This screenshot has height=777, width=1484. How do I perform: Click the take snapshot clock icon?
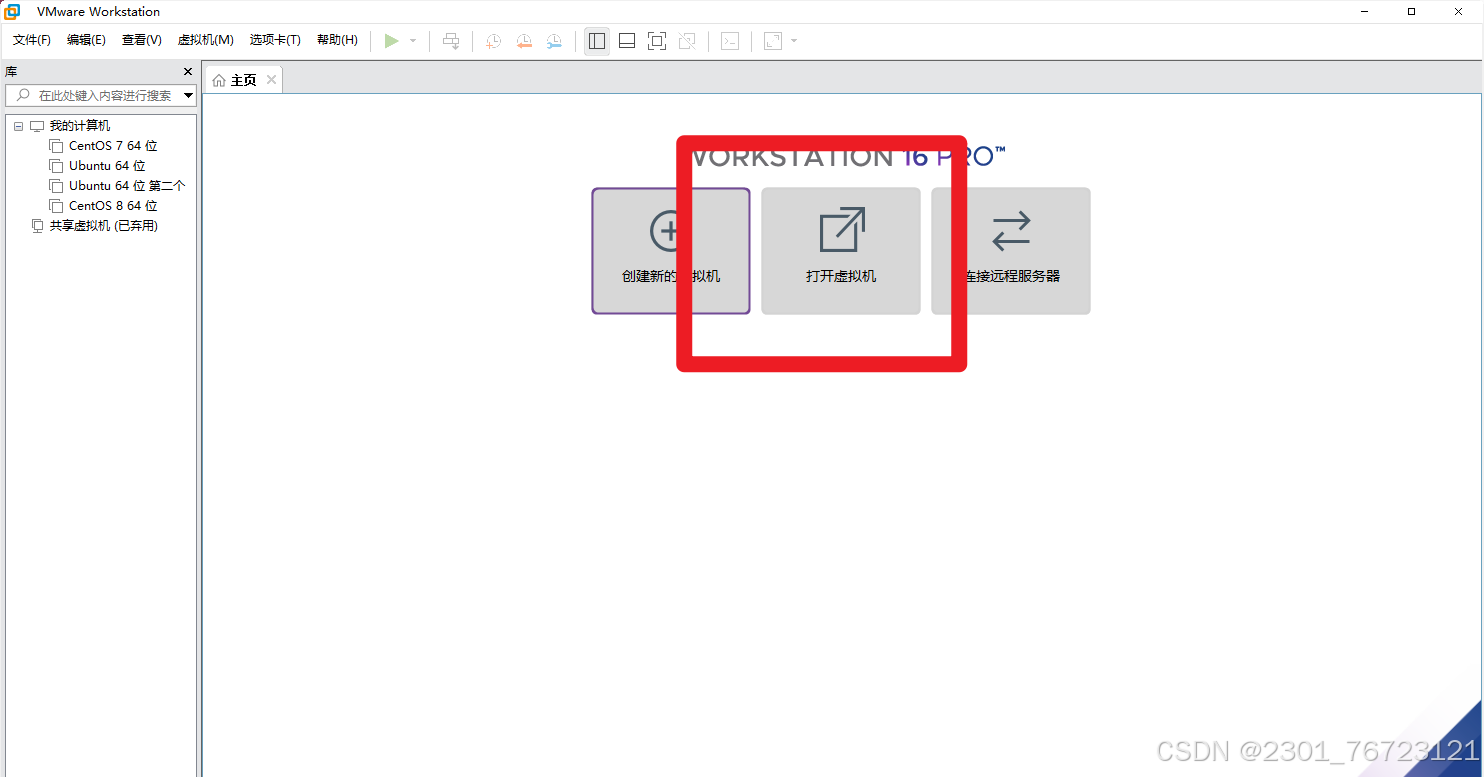[494, 41]
